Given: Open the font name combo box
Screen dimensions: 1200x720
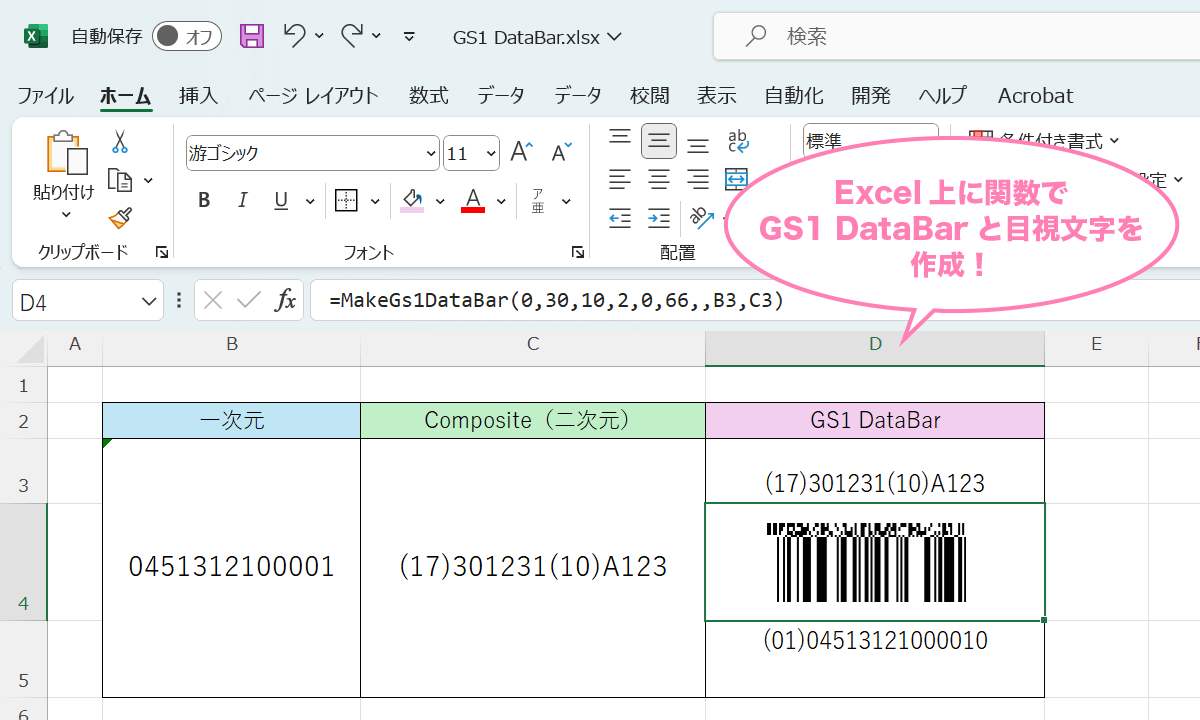Looking at the screenshot, I should point(312,153).
